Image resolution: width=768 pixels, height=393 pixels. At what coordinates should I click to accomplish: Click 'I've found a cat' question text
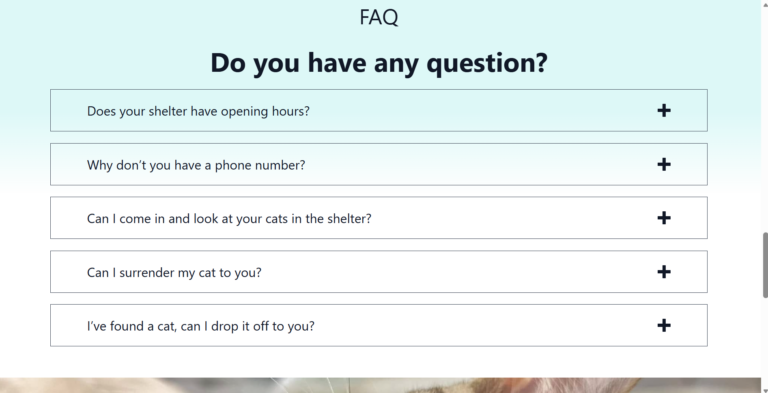201,326
